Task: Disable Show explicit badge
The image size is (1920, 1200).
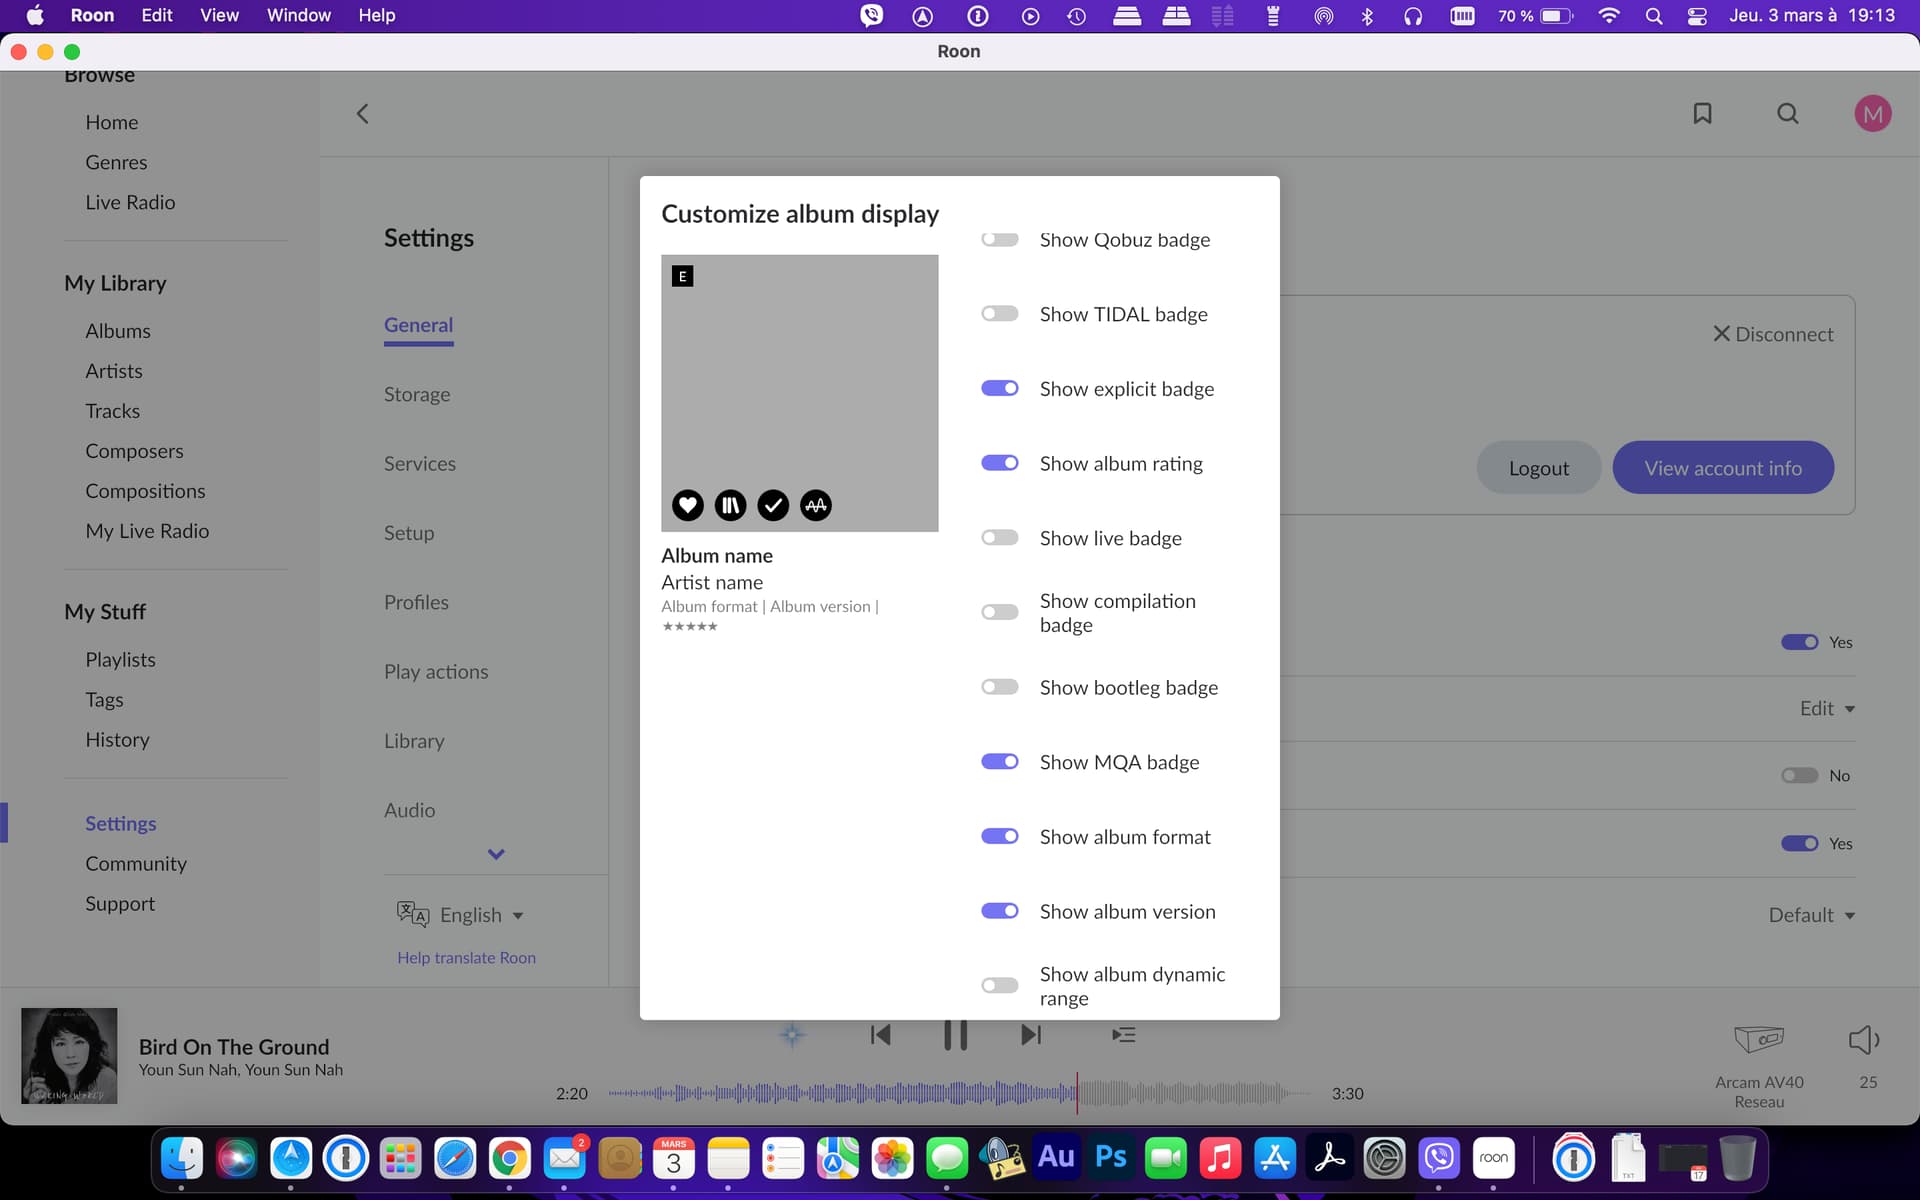Action: point(1000,388)
